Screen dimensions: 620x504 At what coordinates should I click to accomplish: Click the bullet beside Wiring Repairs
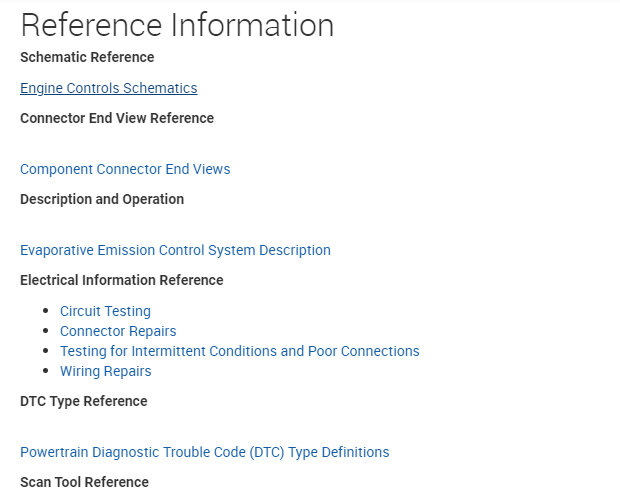(x=47, y=371)
